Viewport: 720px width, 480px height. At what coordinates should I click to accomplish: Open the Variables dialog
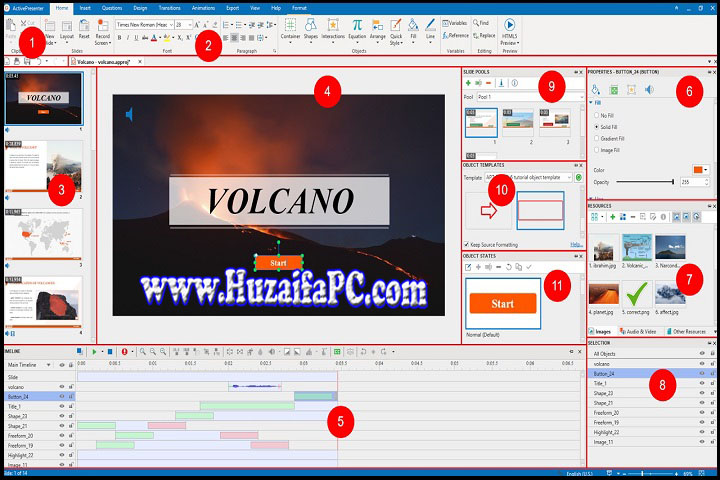point(455,23)
